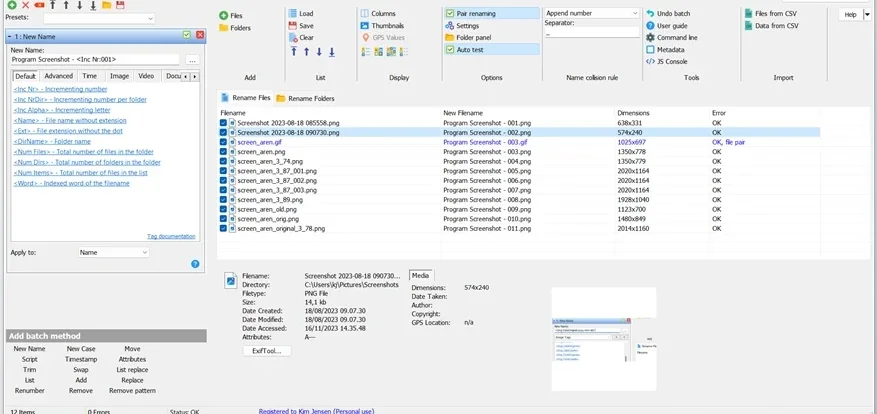Uncheck the screen_aren.gif file checkbox

(x=224, y=142)
